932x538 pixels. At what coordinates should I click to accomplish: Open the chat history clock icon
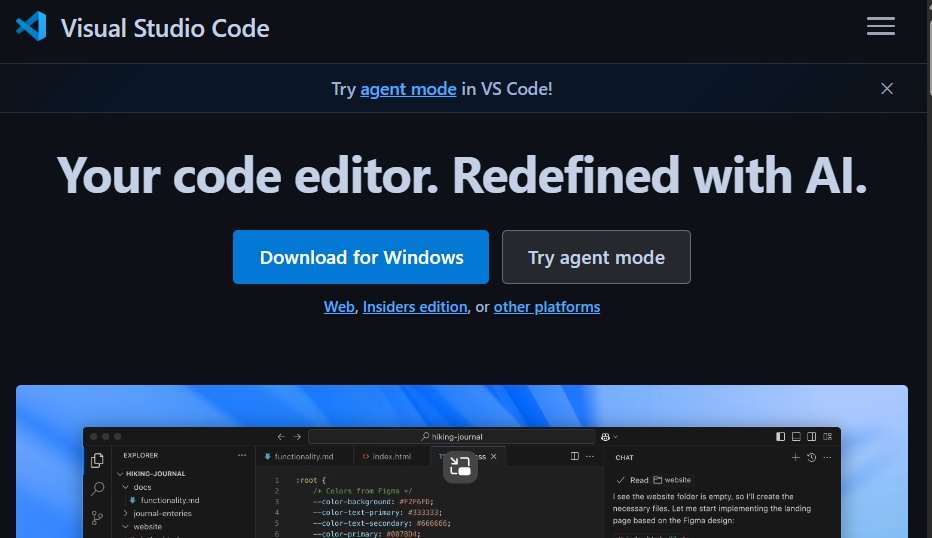[x=811, y=457]
